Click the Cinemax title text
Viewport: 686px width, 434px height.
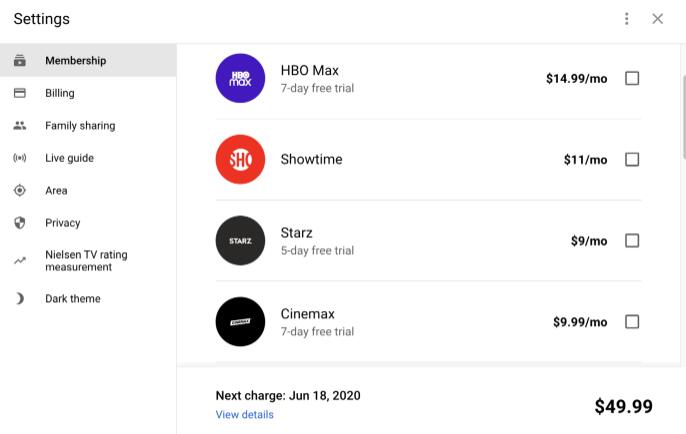(308, 314)
